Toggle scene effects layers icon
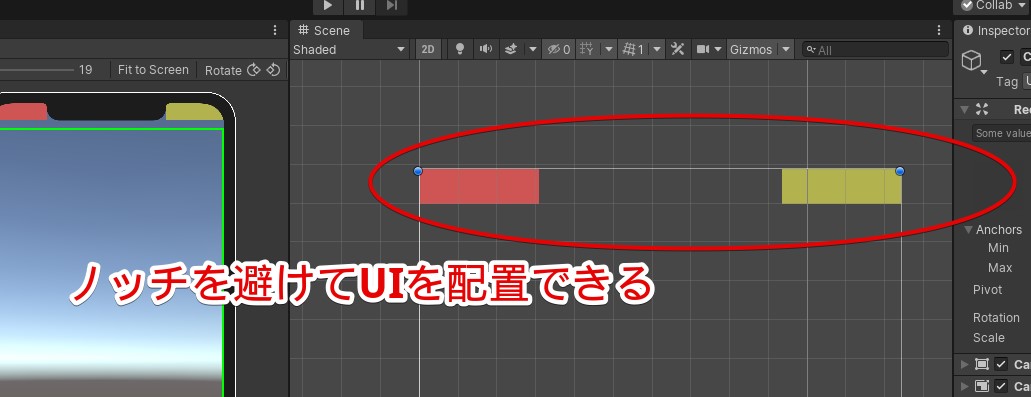Screen dimensions: 1031x397 [x=512, y=49]
